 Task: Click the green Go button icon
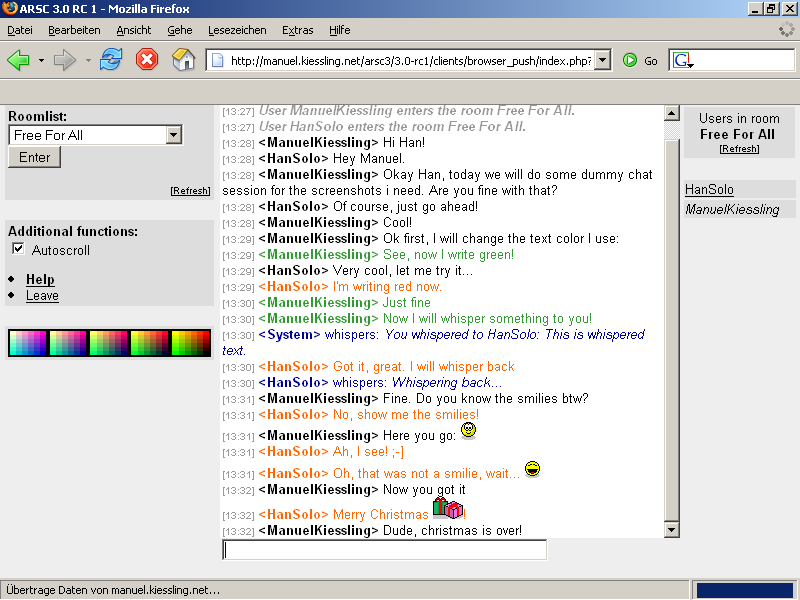630,61
